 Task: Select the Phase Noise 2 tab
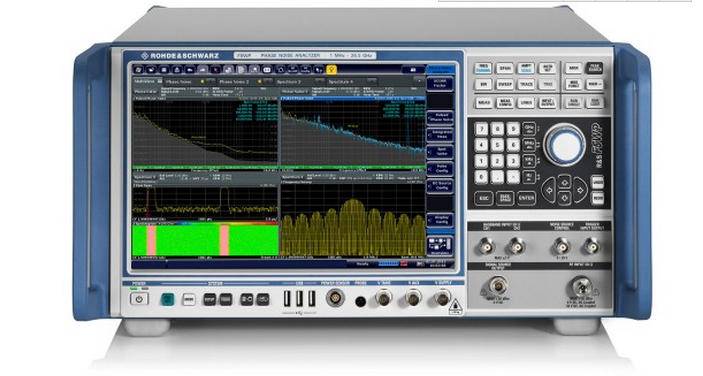pyautogui.click(x=234, y=82)
